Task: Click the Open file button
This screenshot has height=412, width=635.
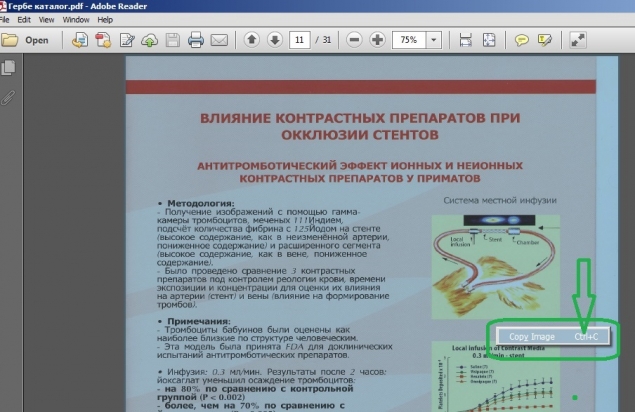Action: point(27,41)
